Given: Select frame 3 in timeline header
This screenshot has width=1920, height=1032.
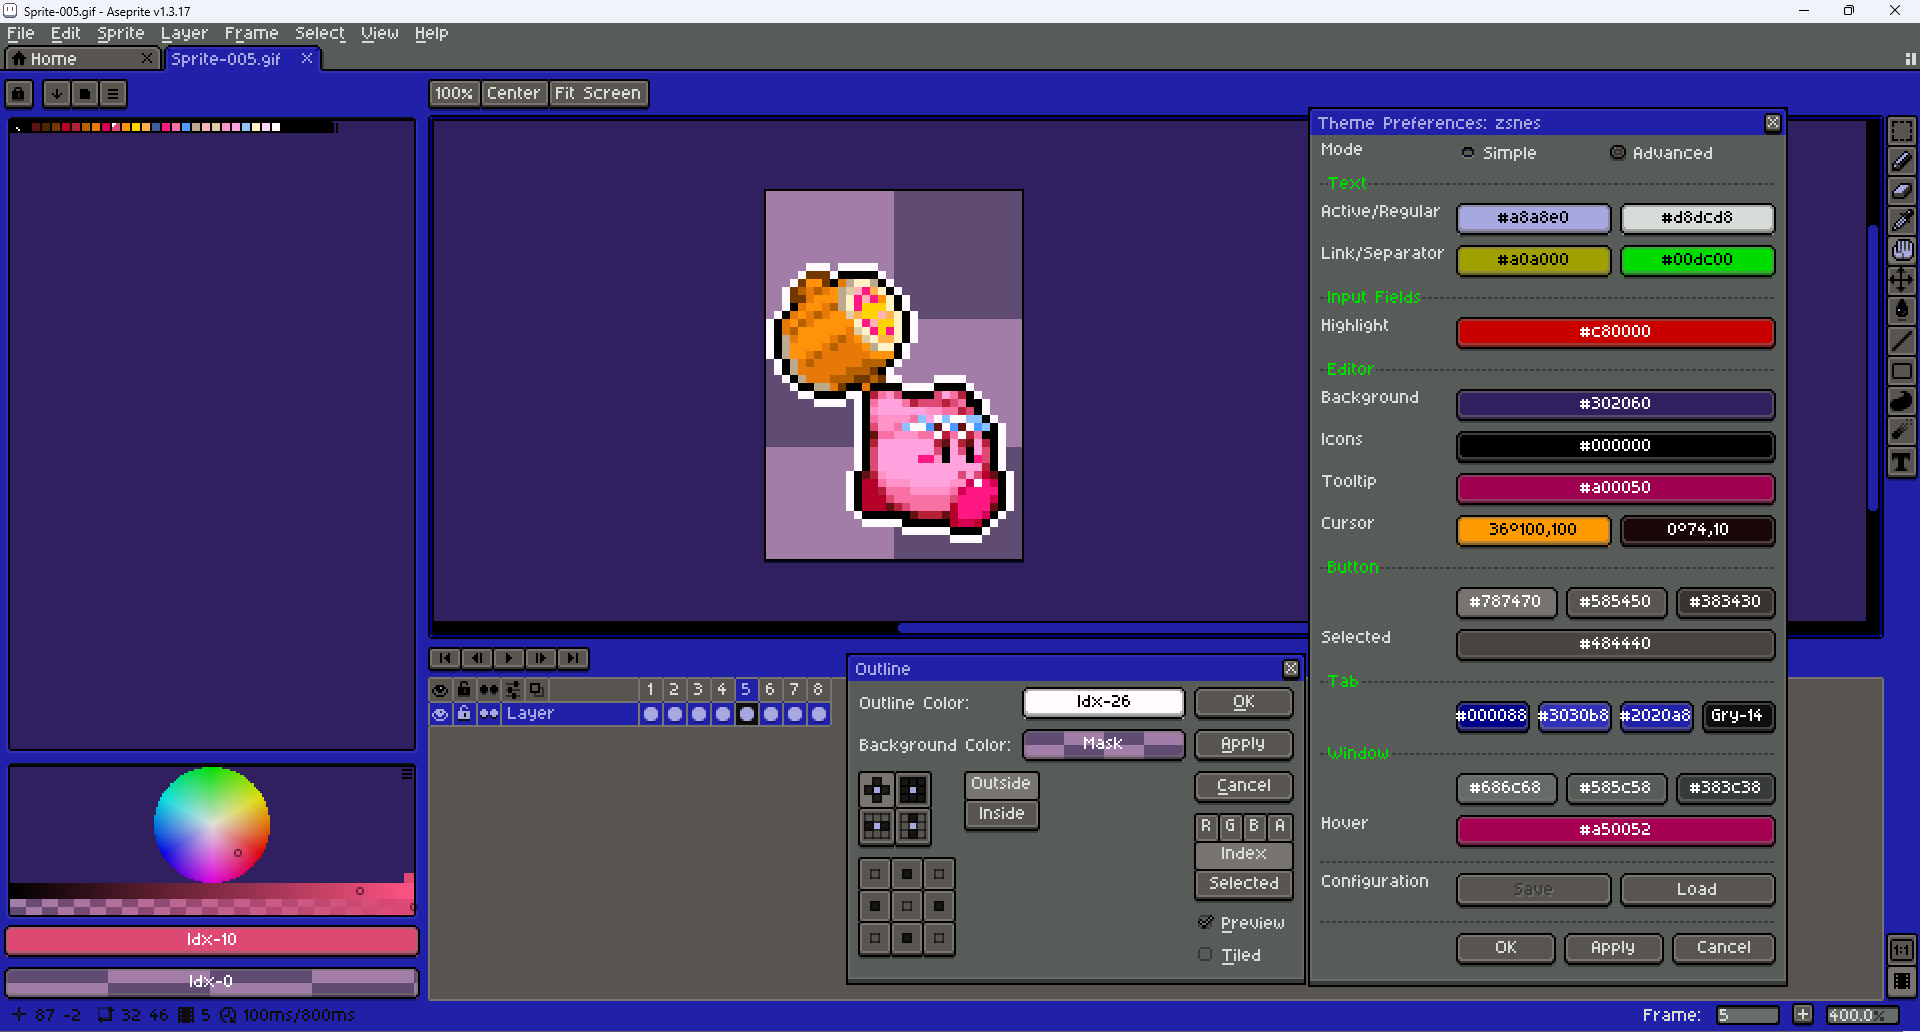Looking at the screenshot, I should [698, 689].
